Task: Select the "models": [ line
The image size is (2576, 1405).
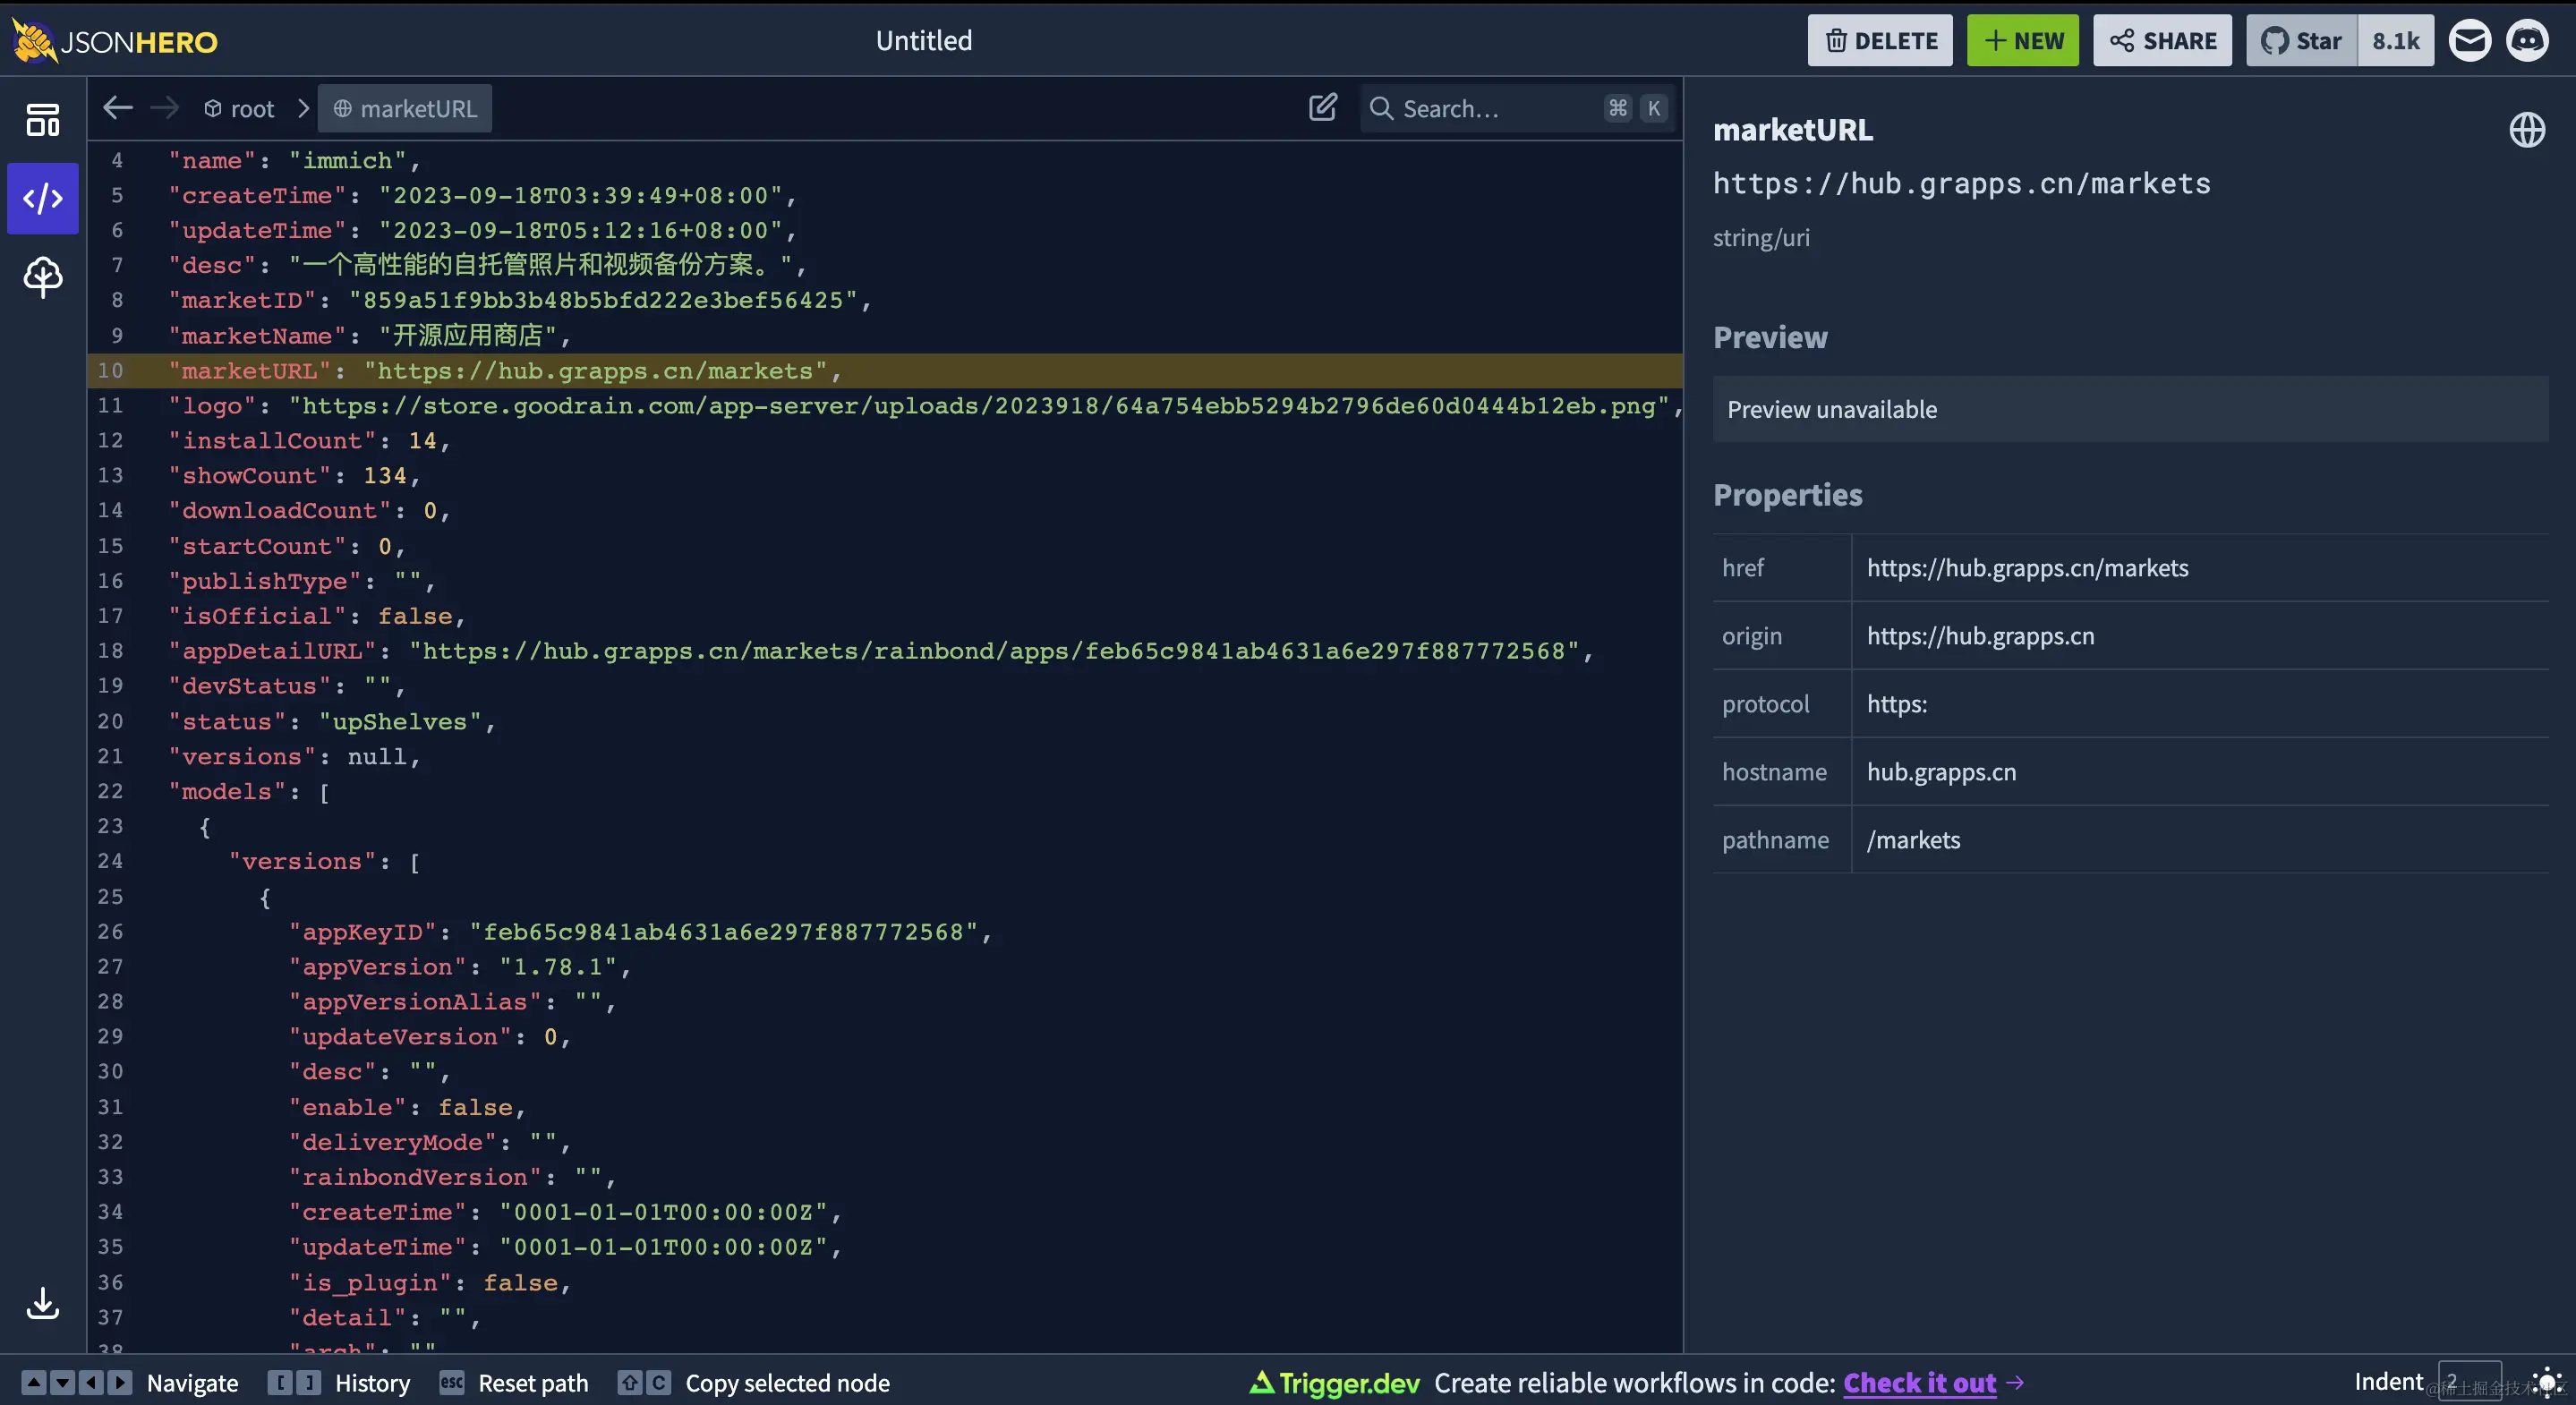Action: coord(885,791)
